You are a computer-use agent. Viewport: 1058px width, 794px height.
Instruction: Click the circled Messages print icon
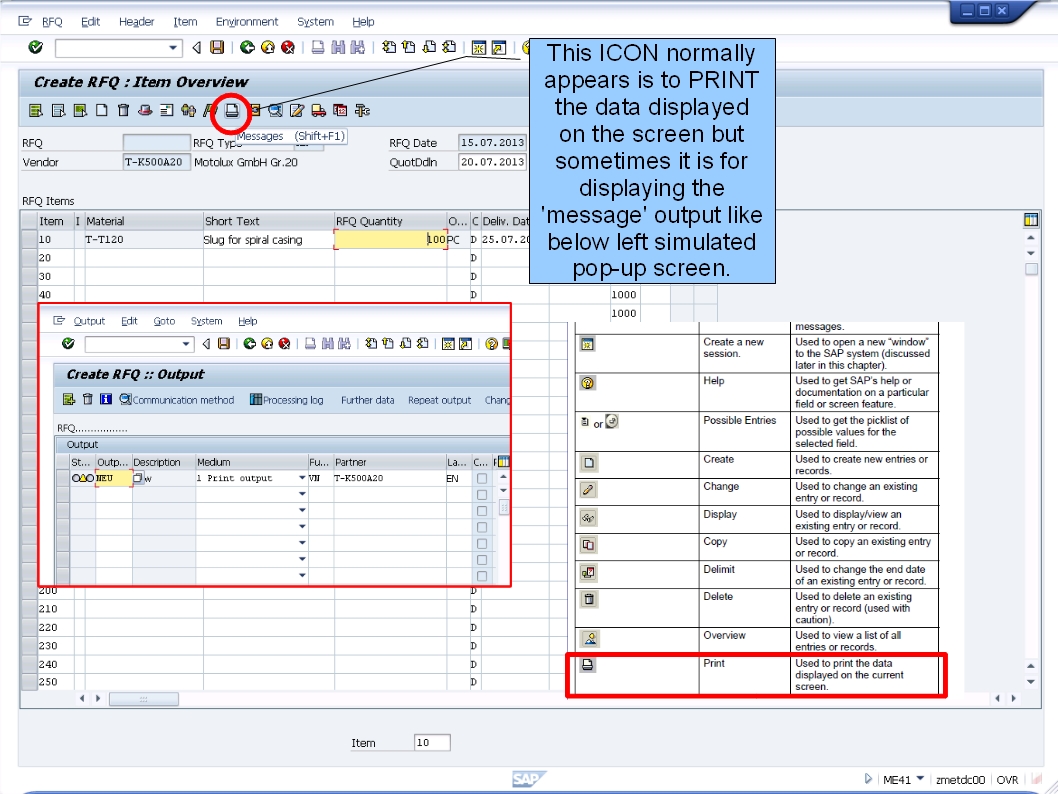[231, 112]
